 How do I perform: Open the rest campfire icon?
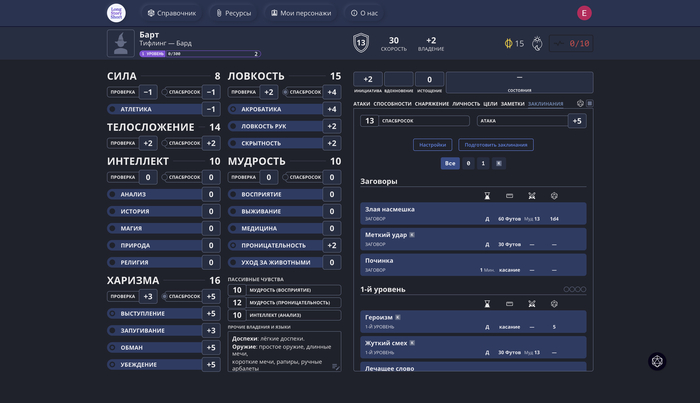(537, 43)
